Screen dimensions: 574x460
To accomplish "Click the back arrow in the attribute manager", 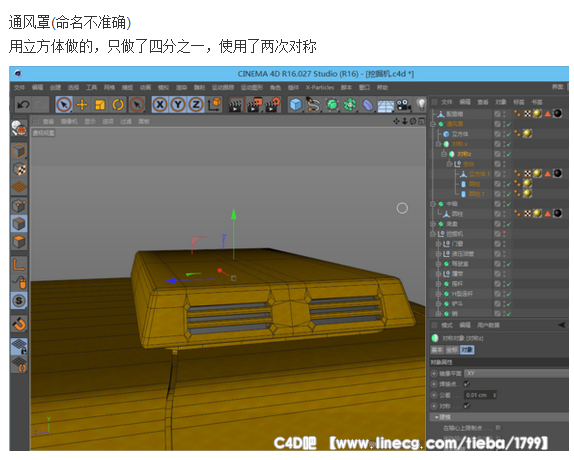I will 561,325.
